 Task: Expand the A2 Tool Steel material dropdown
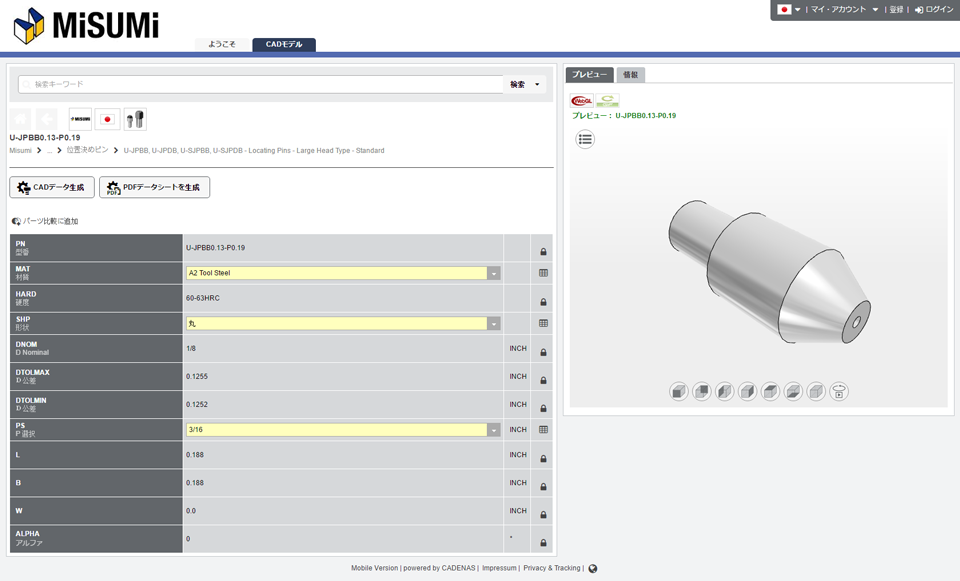tap(493, 273)
